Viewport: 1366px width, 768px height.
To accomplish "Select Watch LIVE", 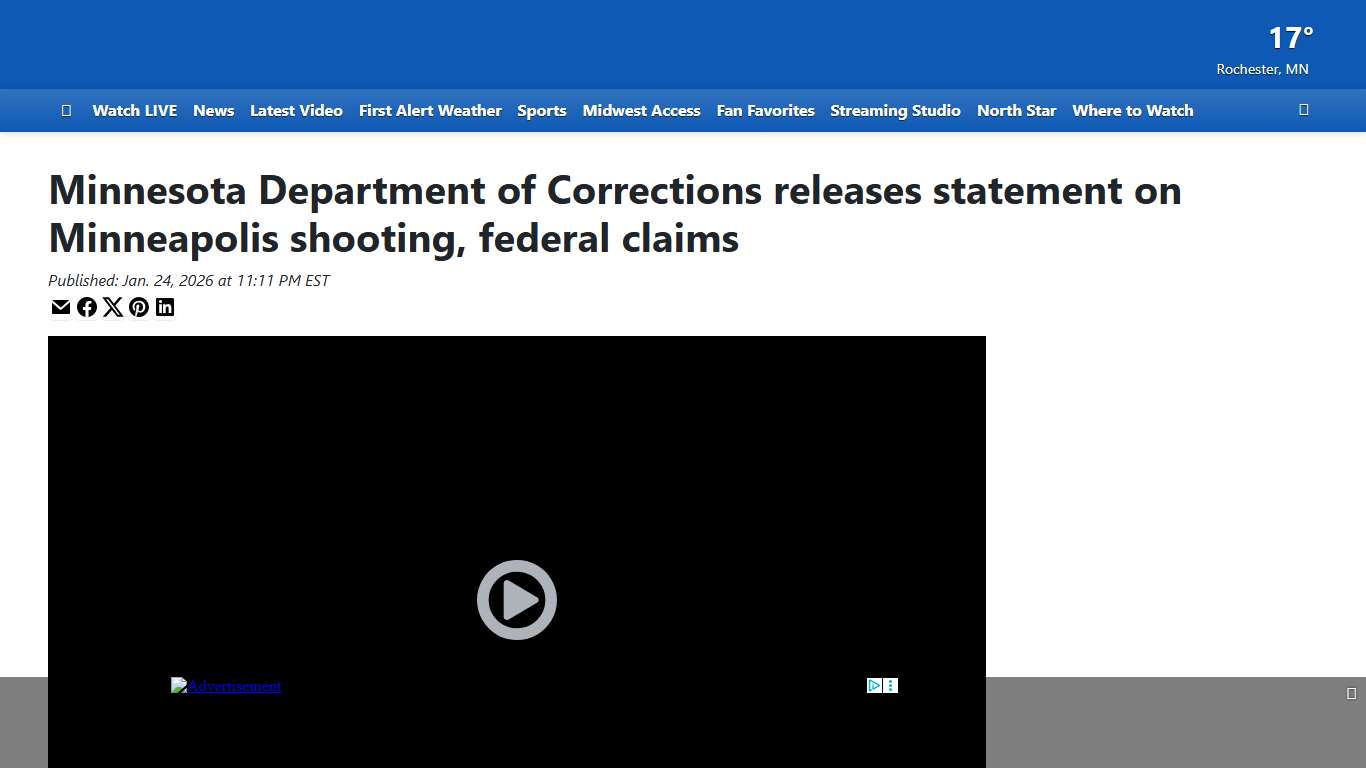I will click(x=134, y=110).
